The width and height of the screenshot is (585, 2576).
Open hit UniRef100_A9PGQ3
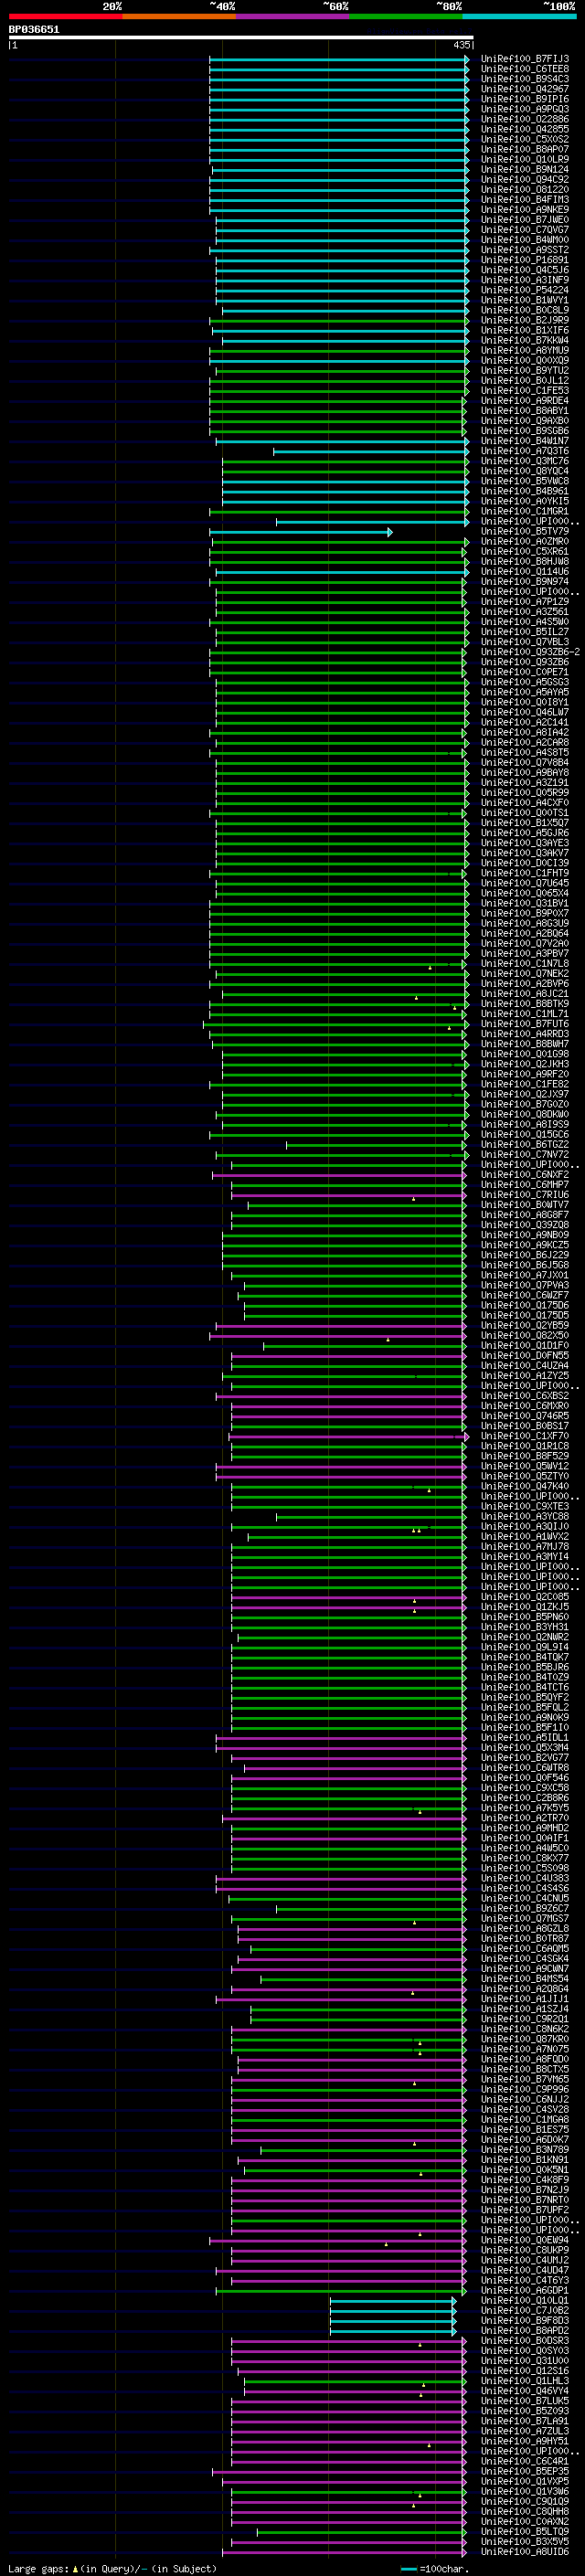pyautogui.click(x=524, y=109)
